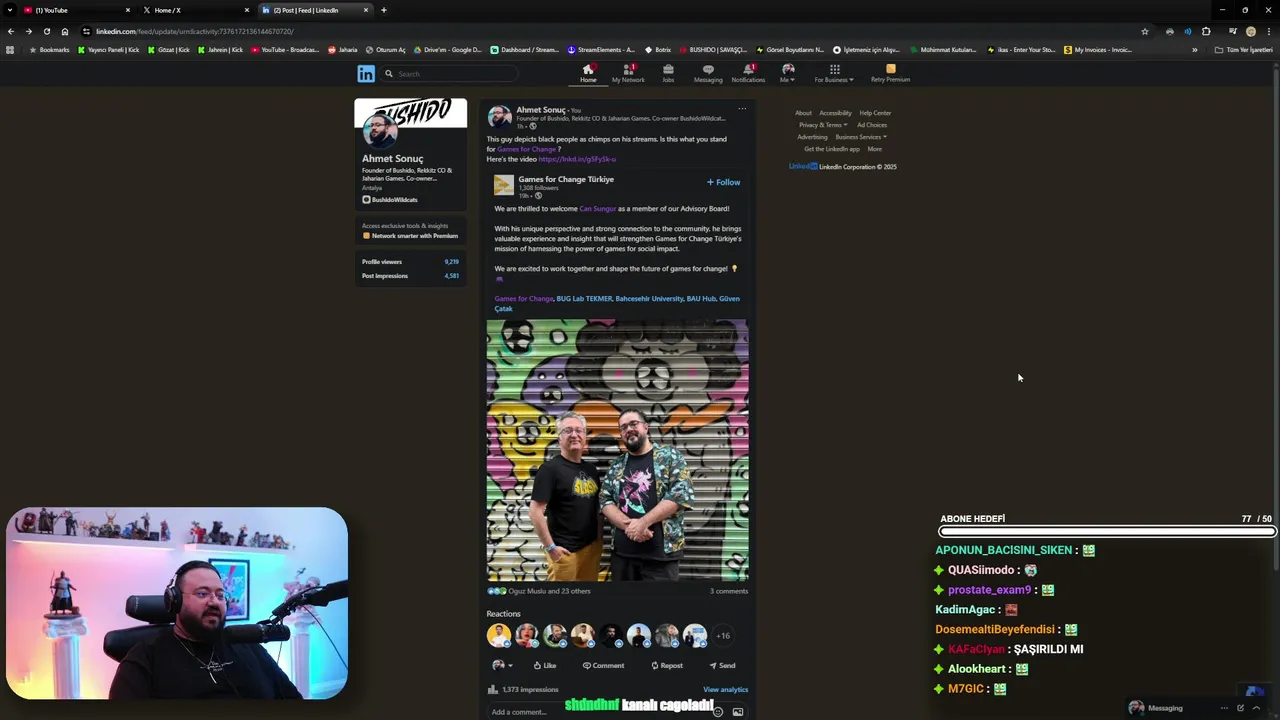The image size is (1280, 720).
Task: Open the Bookmarks folder in bookmarks bar
Action: pos(49,50)
